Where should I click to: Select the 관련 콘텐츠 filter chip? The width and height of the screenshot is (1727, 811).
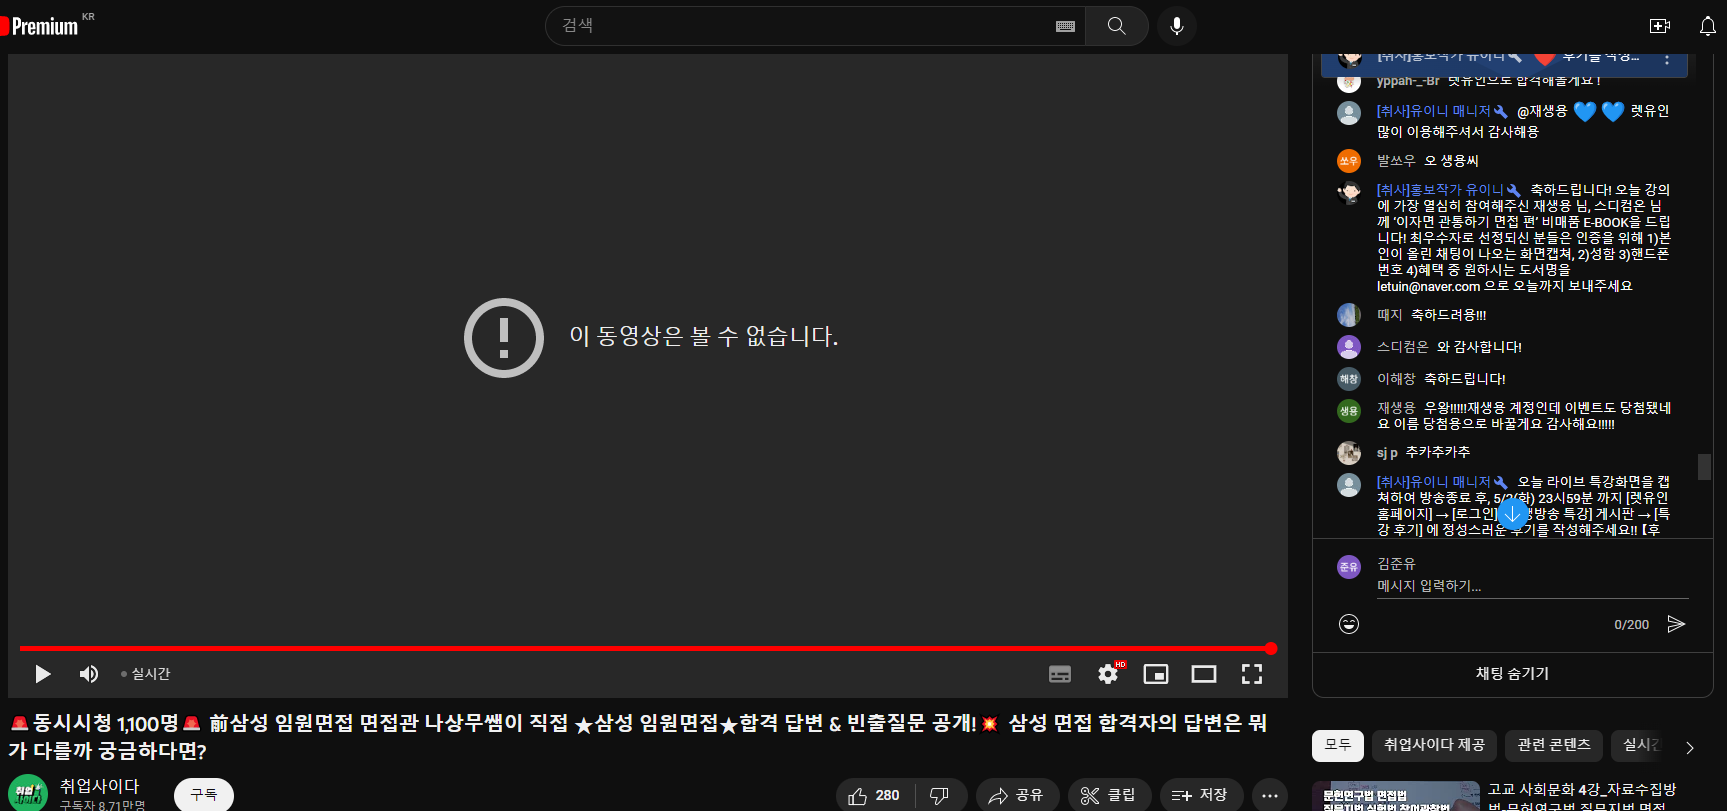point(1554,745)
